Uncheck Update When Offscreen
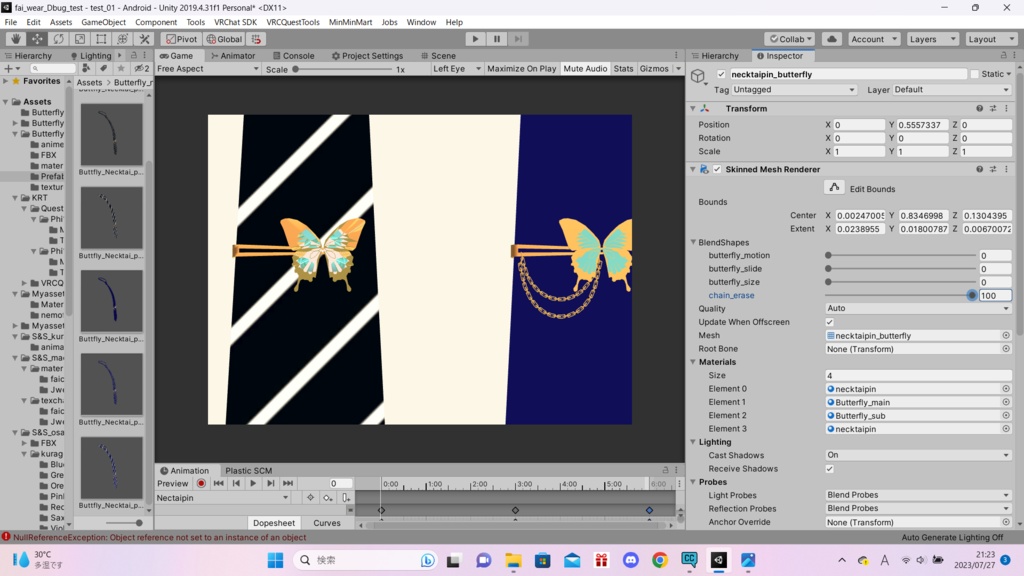This screenshot has width=1024, height=576. pos(830,322)
